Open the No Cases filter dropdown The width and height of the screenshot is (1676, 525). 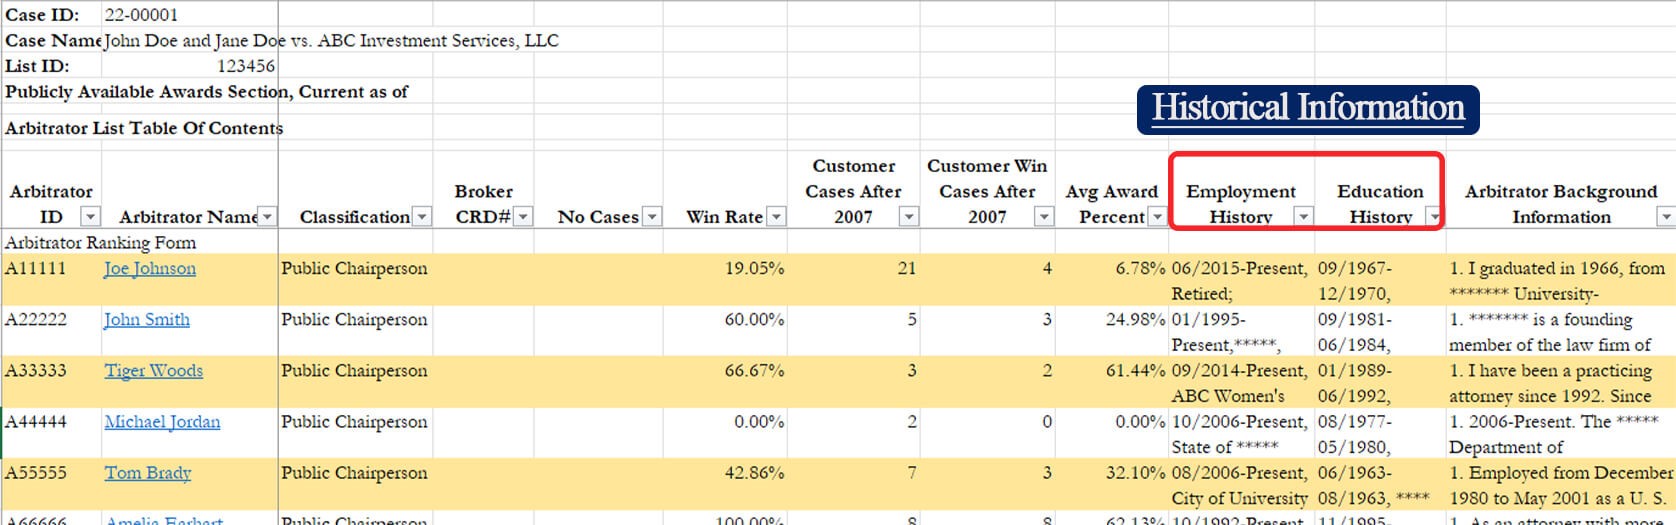click(652, 217)
